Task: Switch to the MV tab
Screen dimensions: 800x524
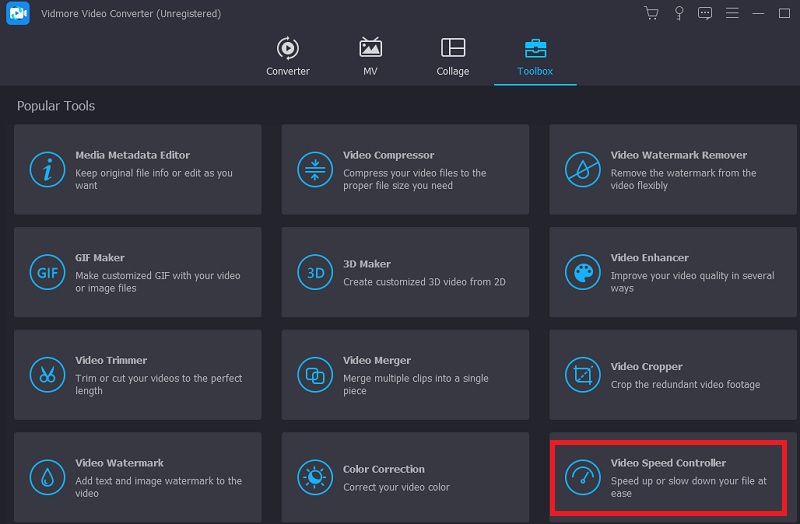Action: pos(370,57)
